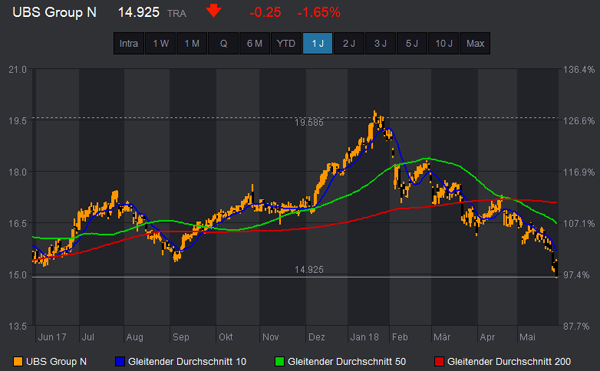
Task: Switch chart to 1 M range
Action: 192,44
